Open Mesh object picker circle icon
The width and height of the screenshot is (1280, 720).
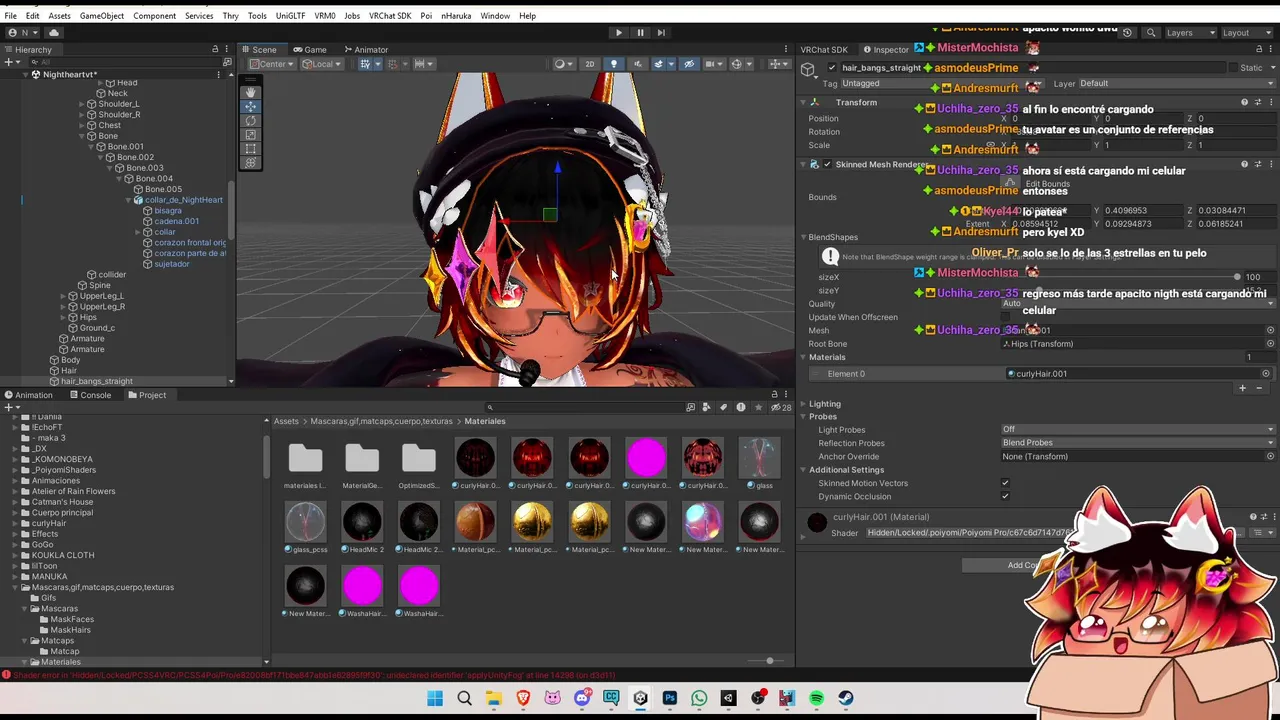1270,330
